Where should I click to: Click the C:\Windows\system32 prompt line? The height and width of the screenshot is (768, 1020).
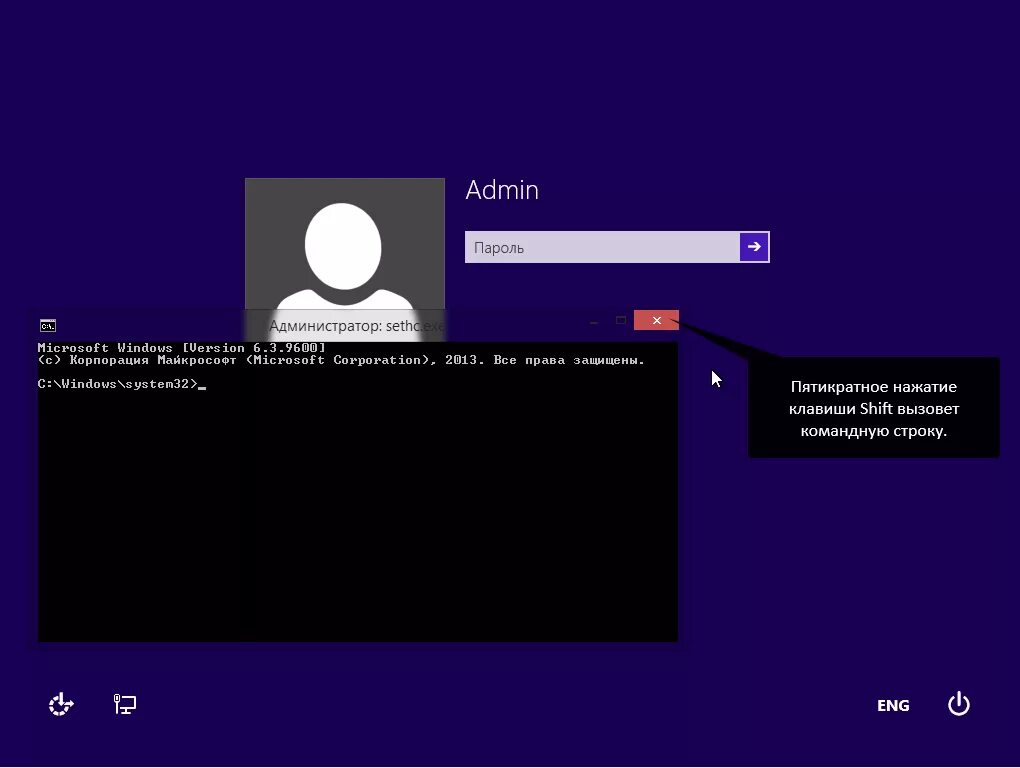tap(120, 383)
